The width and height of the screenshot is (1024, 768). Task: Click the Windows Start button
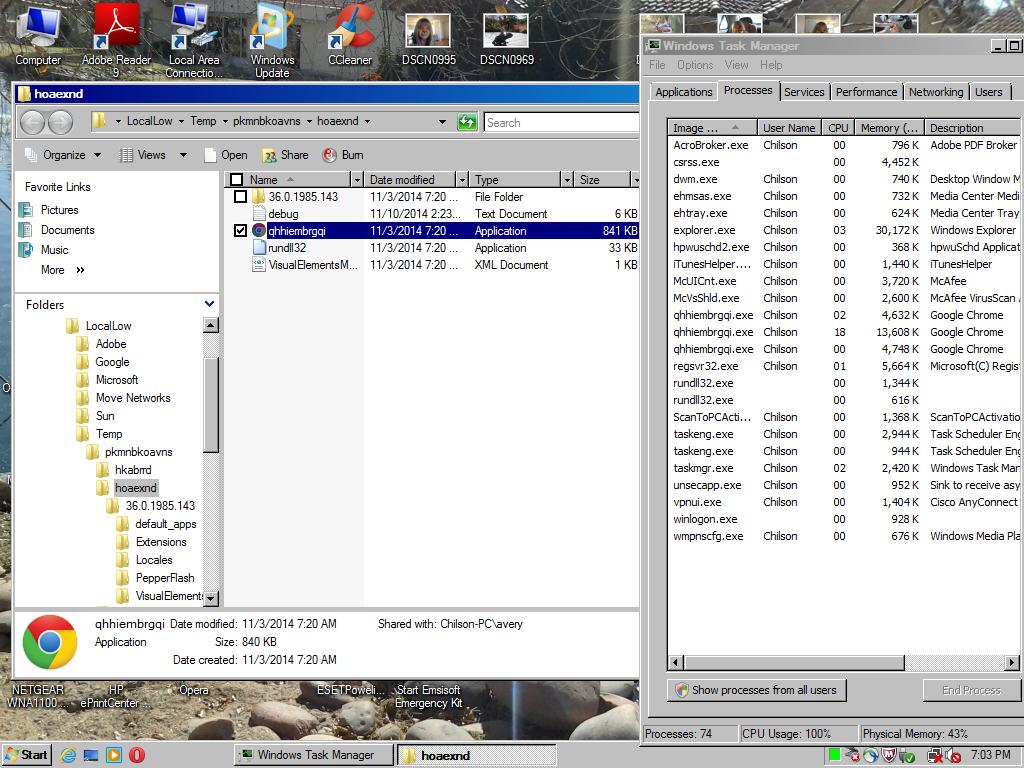pos(27,755)
